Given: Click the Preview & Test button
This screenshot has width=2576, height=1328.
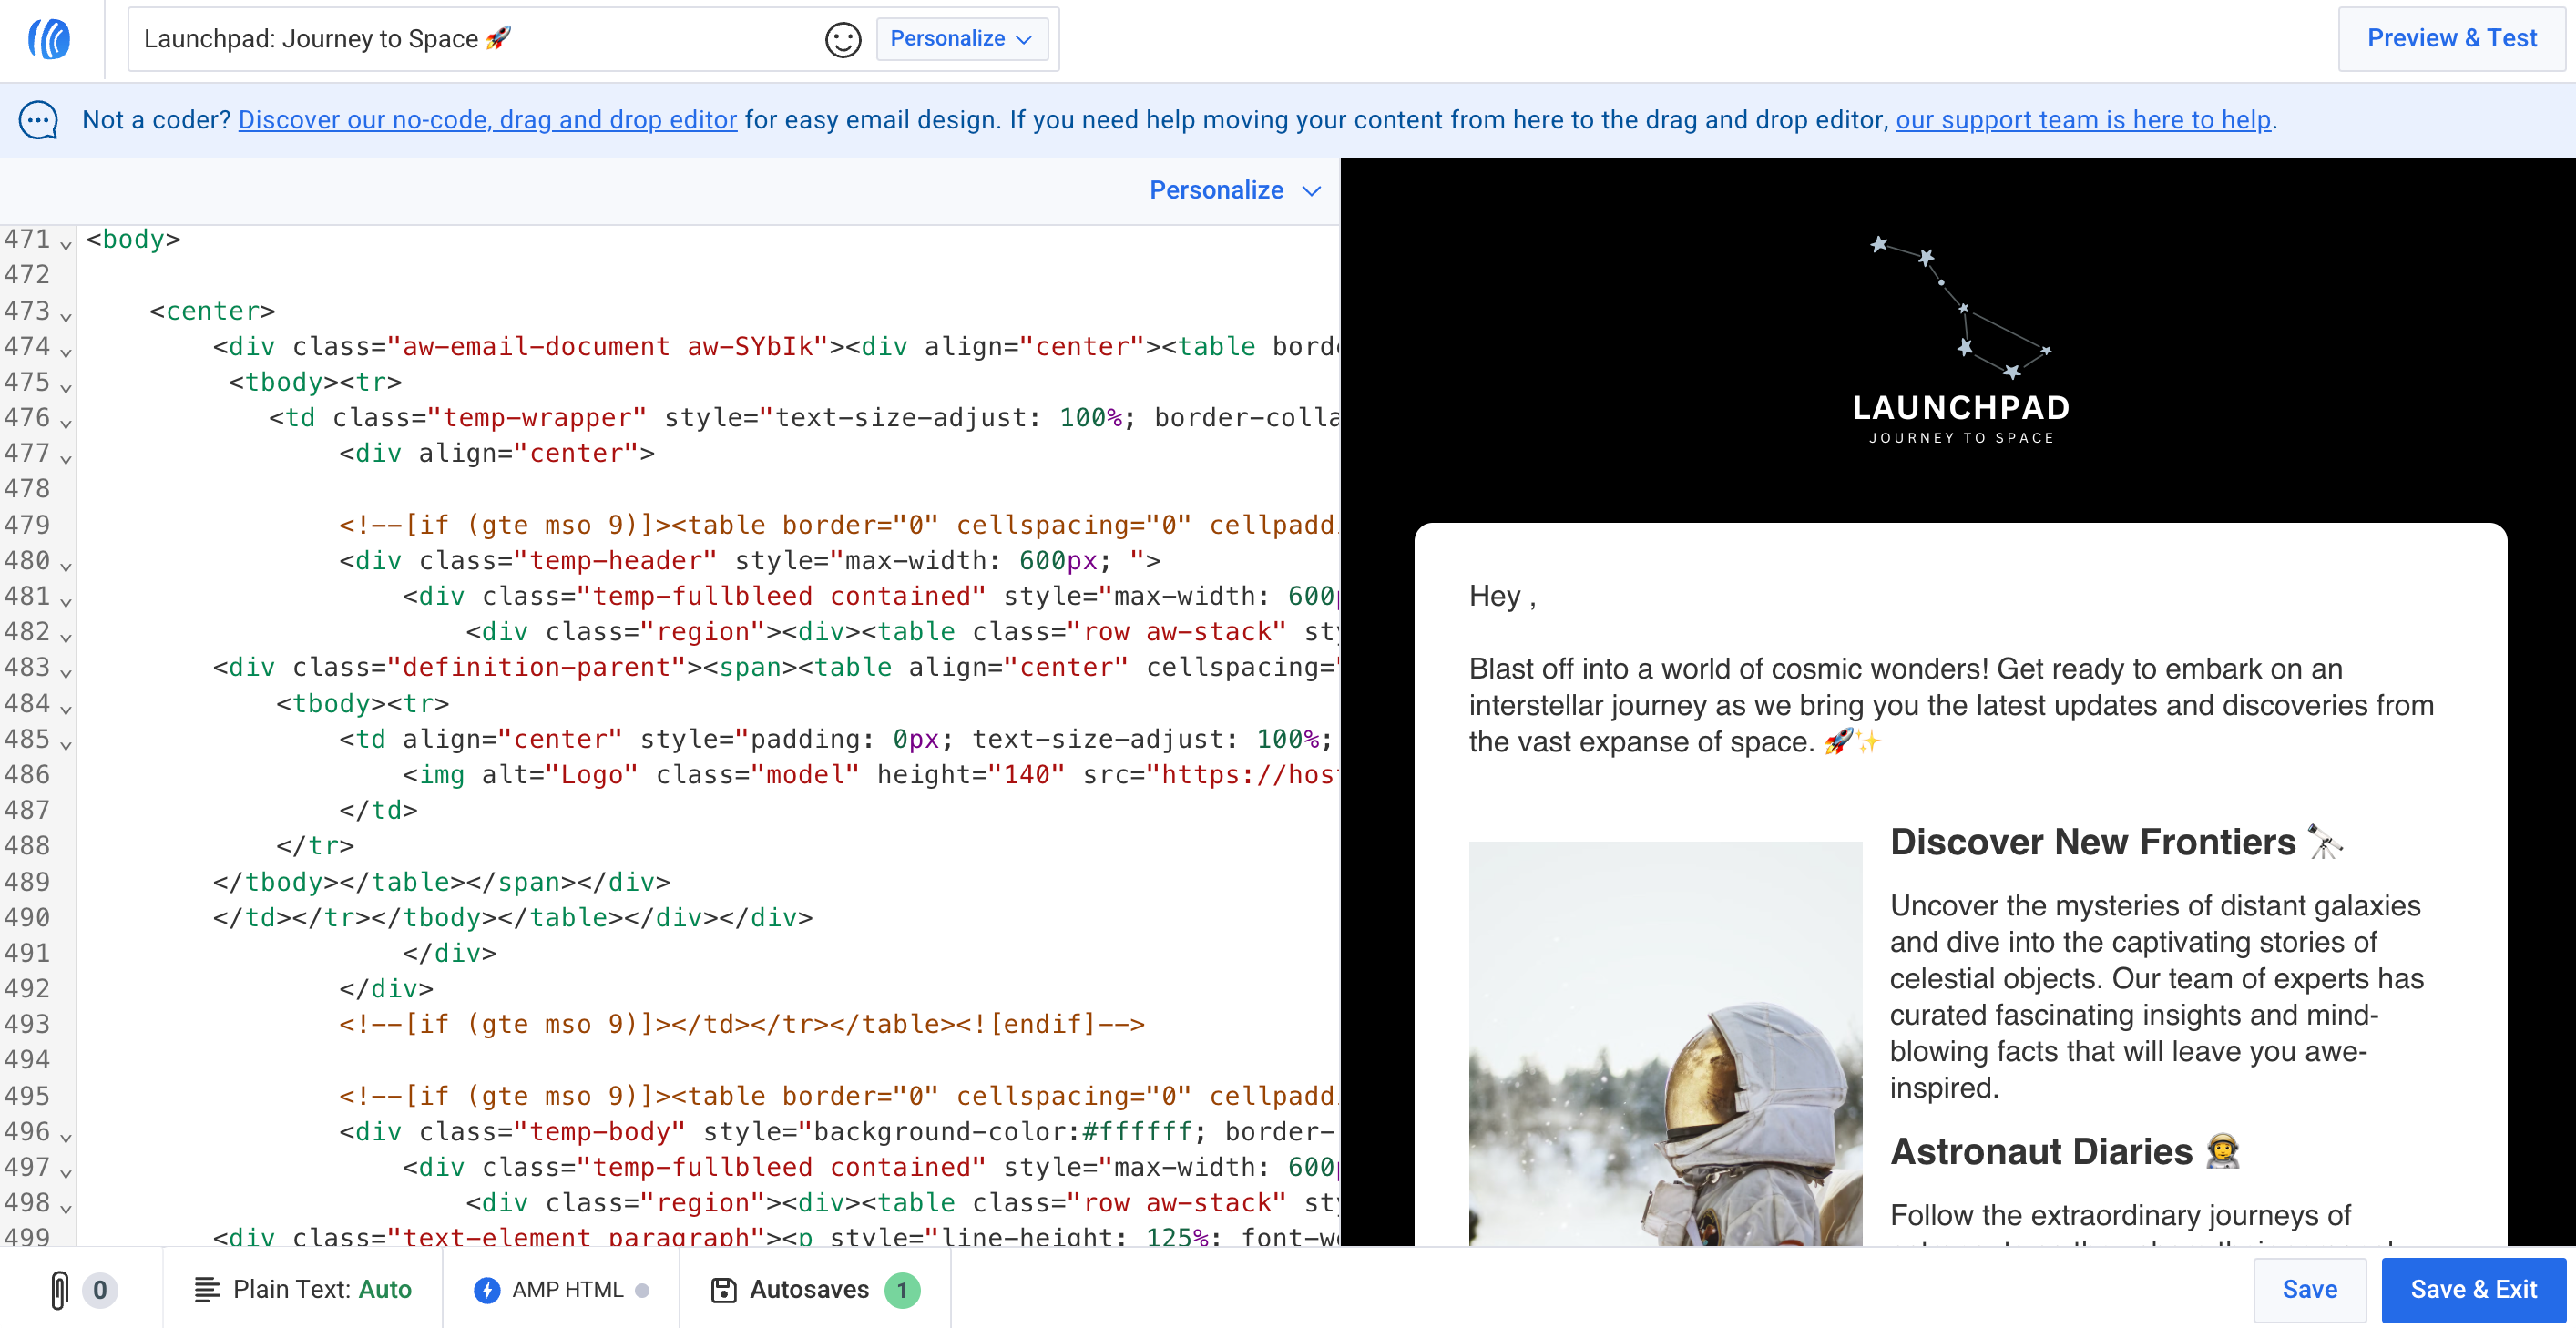Looking at the screenshot, I should (2451, 38).
